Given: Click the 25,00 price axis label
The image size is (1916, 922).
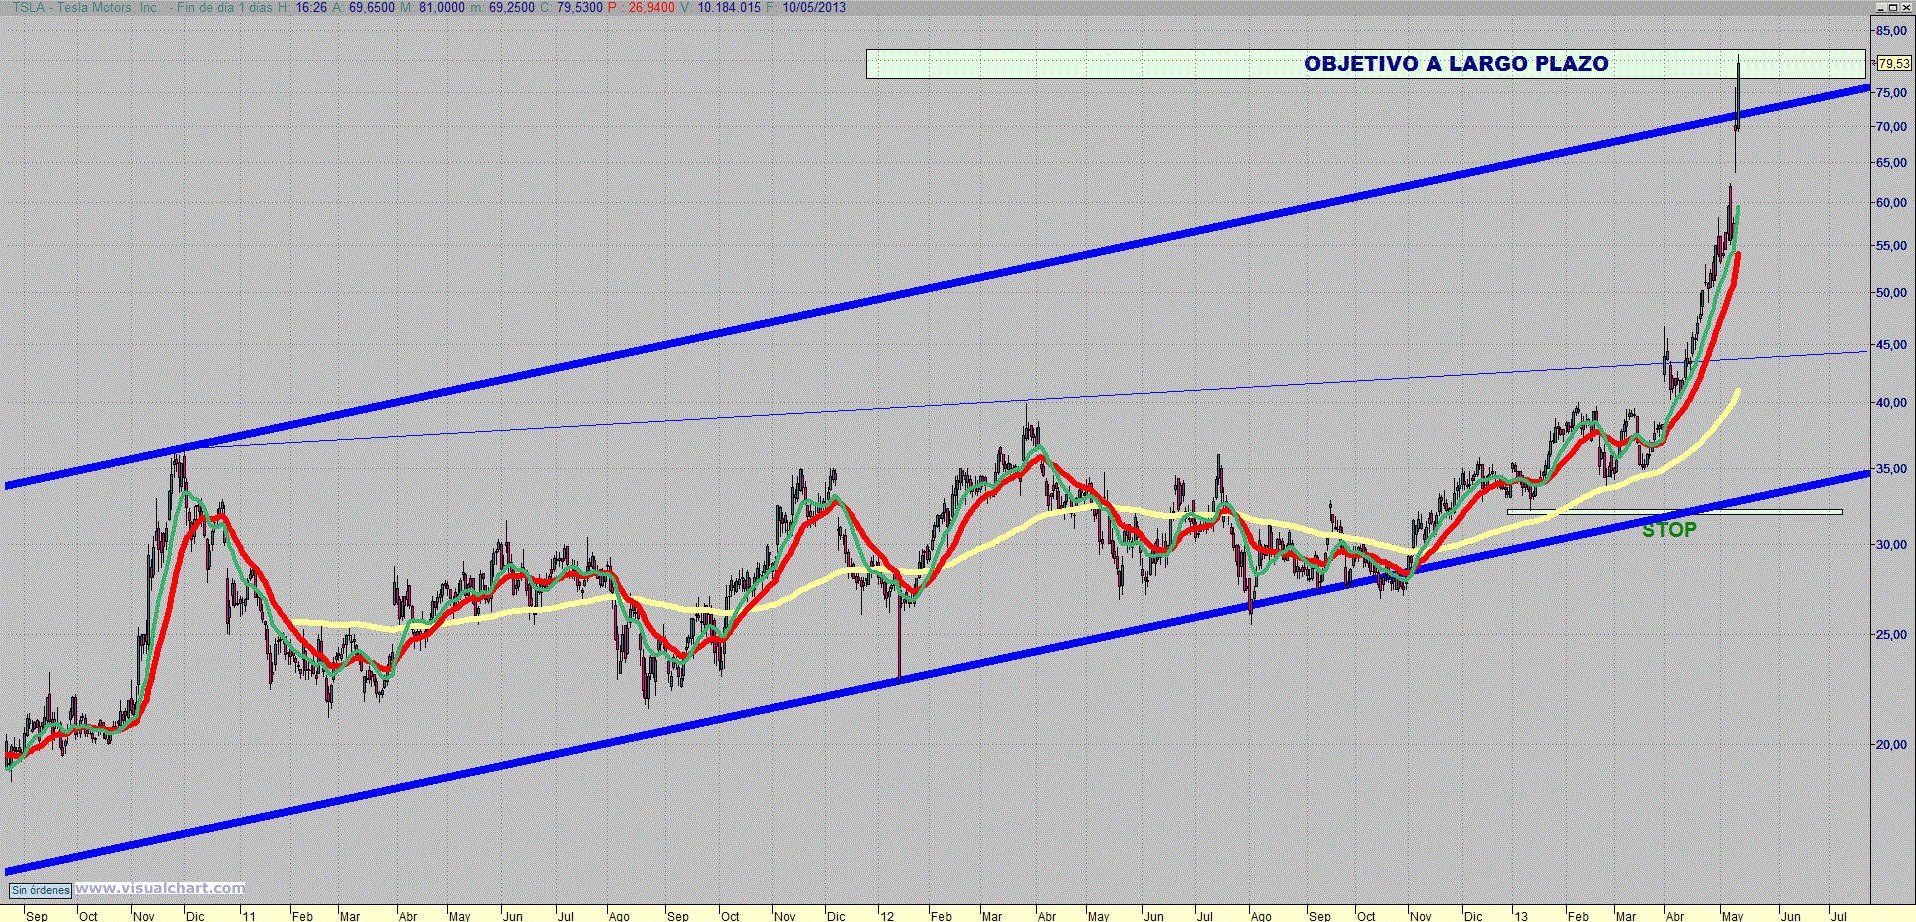Looking at the screenshot, I should click(1891, 635).
